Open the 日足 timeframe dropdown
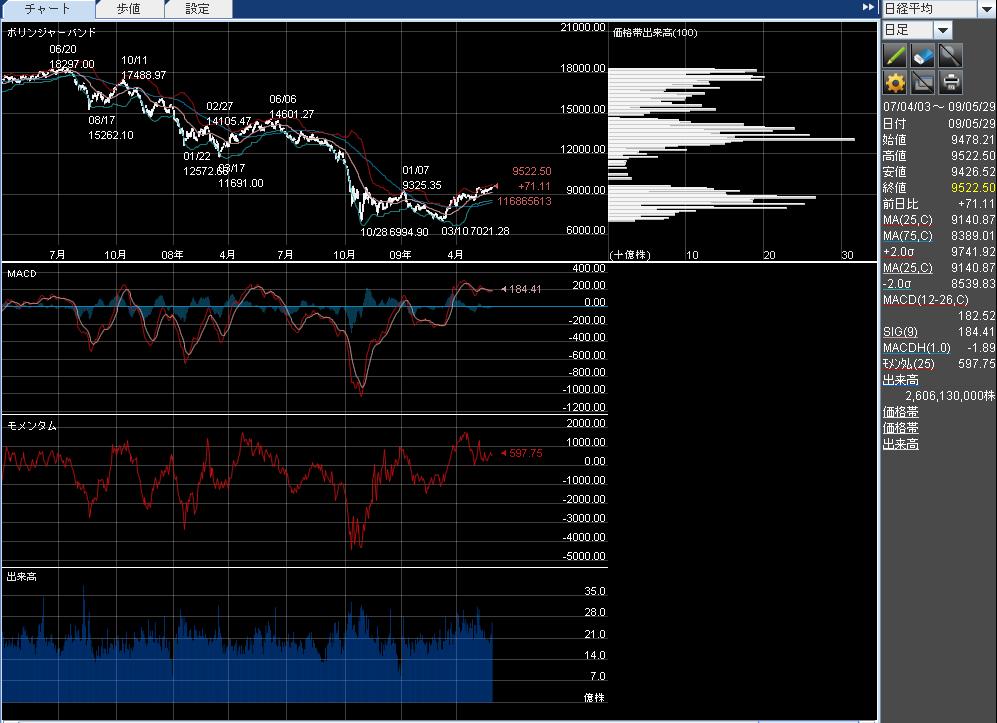Image resolution: width=997 pixels, height=723 pixels. pos(943,31)
